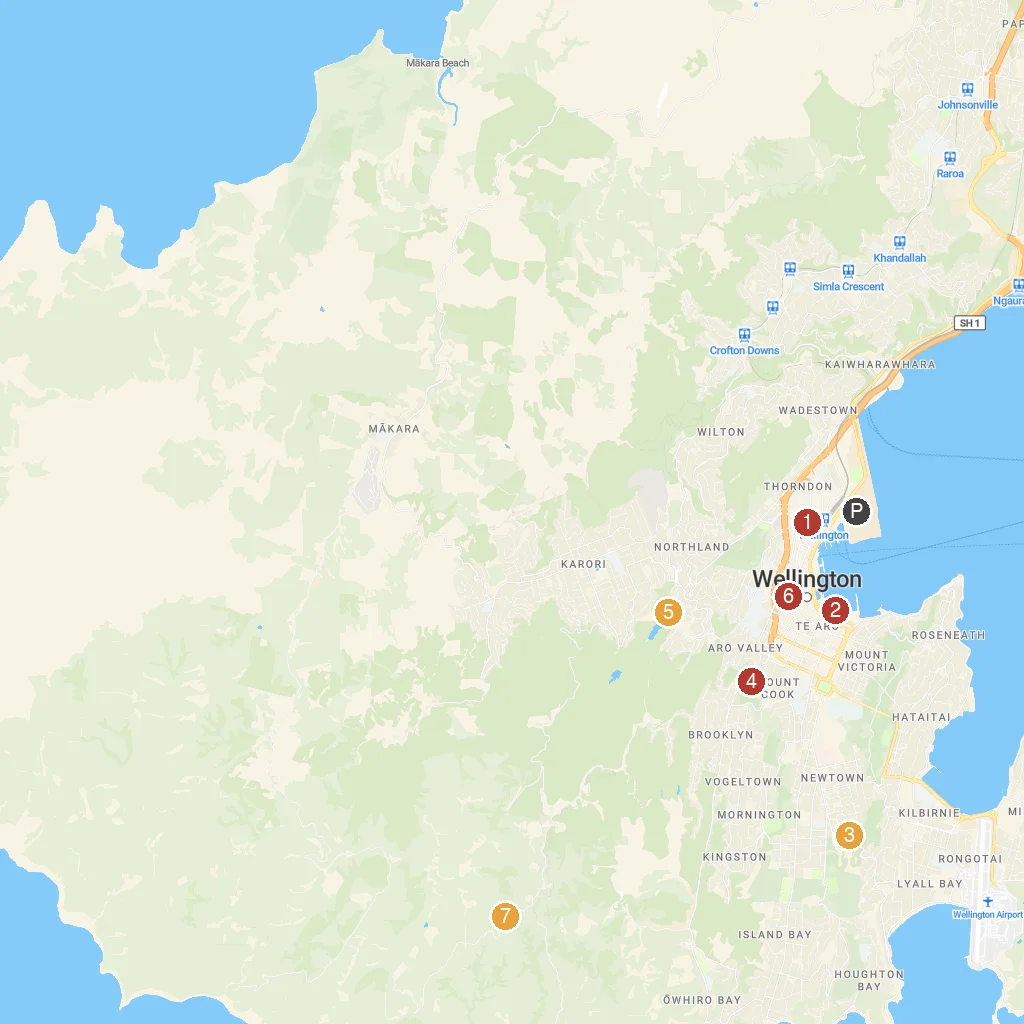Click the Khandallah train station icon

coord(899,242)
